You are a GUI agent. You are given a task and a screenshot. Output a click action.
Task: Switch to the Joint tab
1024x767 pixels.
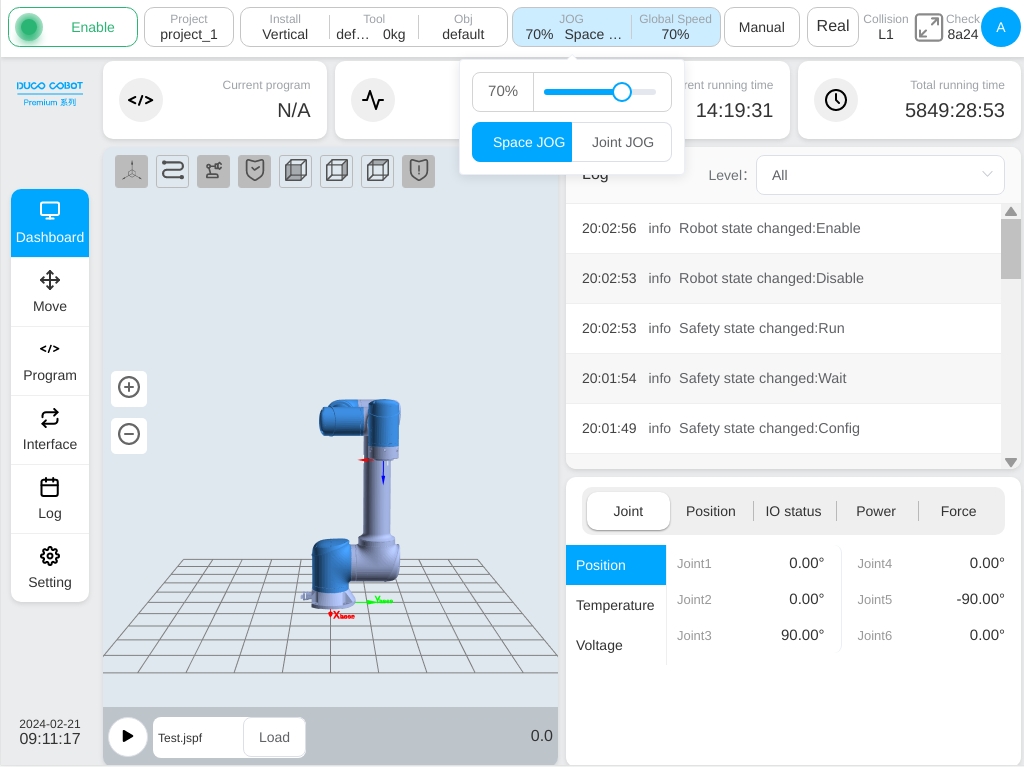[x=628, y=512]
